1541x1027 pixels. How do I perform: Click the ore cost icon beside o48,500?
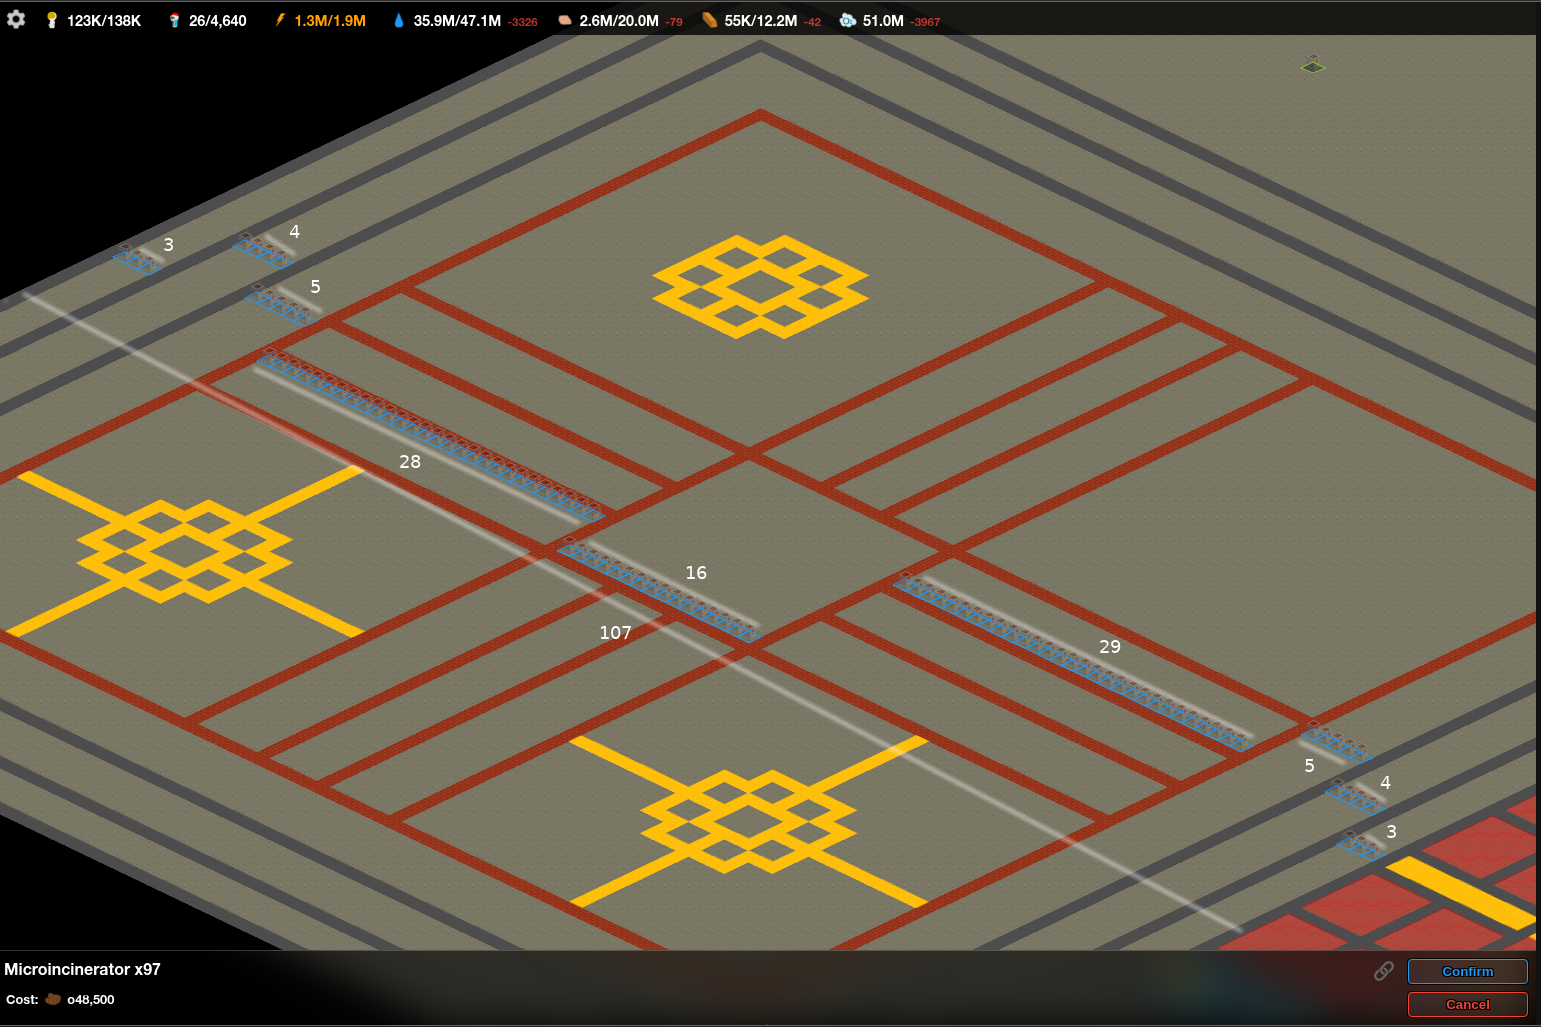(53, 999)
